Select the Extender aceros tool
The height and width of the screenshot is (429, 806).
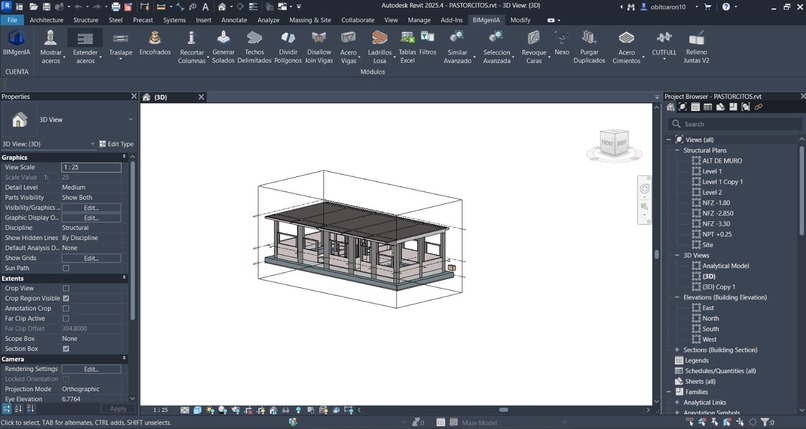click(85, 46)
